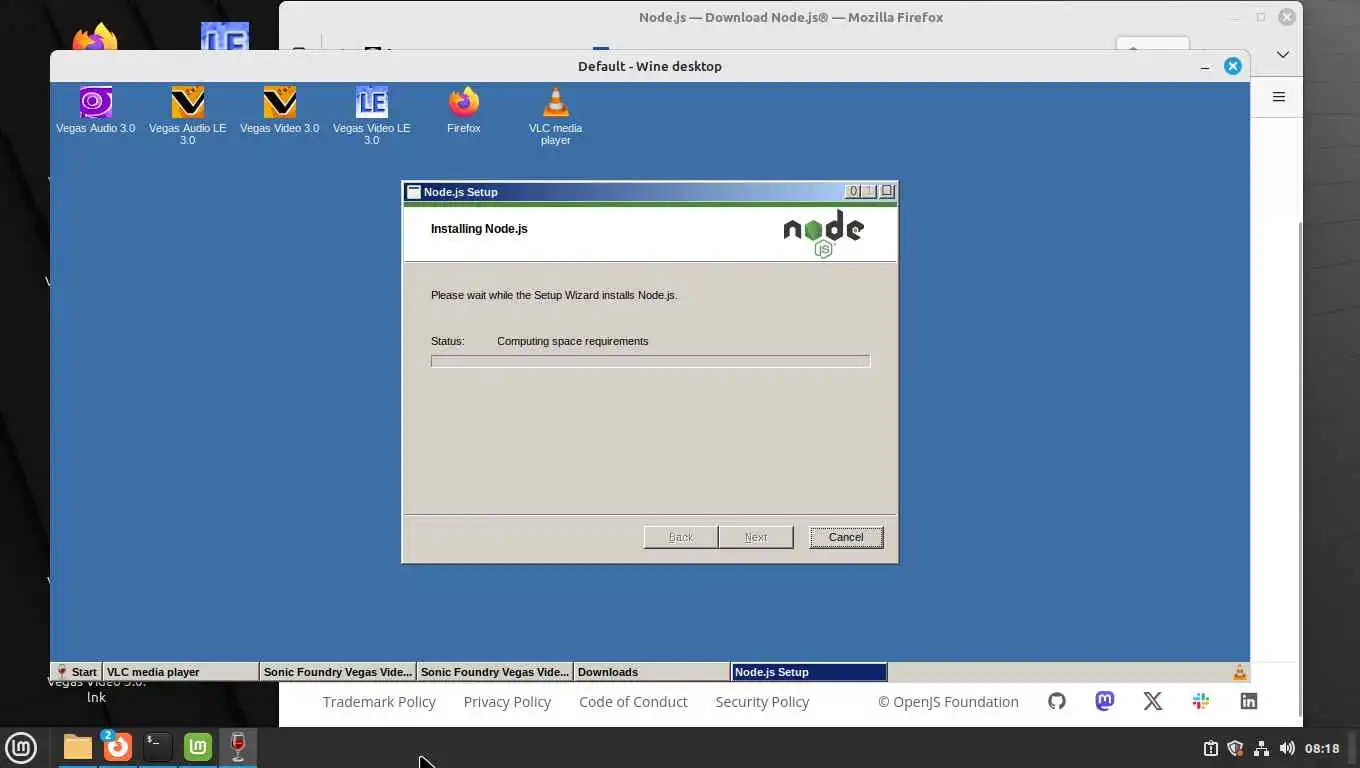Image resolution: width=1360 pixels, height=768 pixels.
Task: Open Security Policy link
Action: click(762, 702)
